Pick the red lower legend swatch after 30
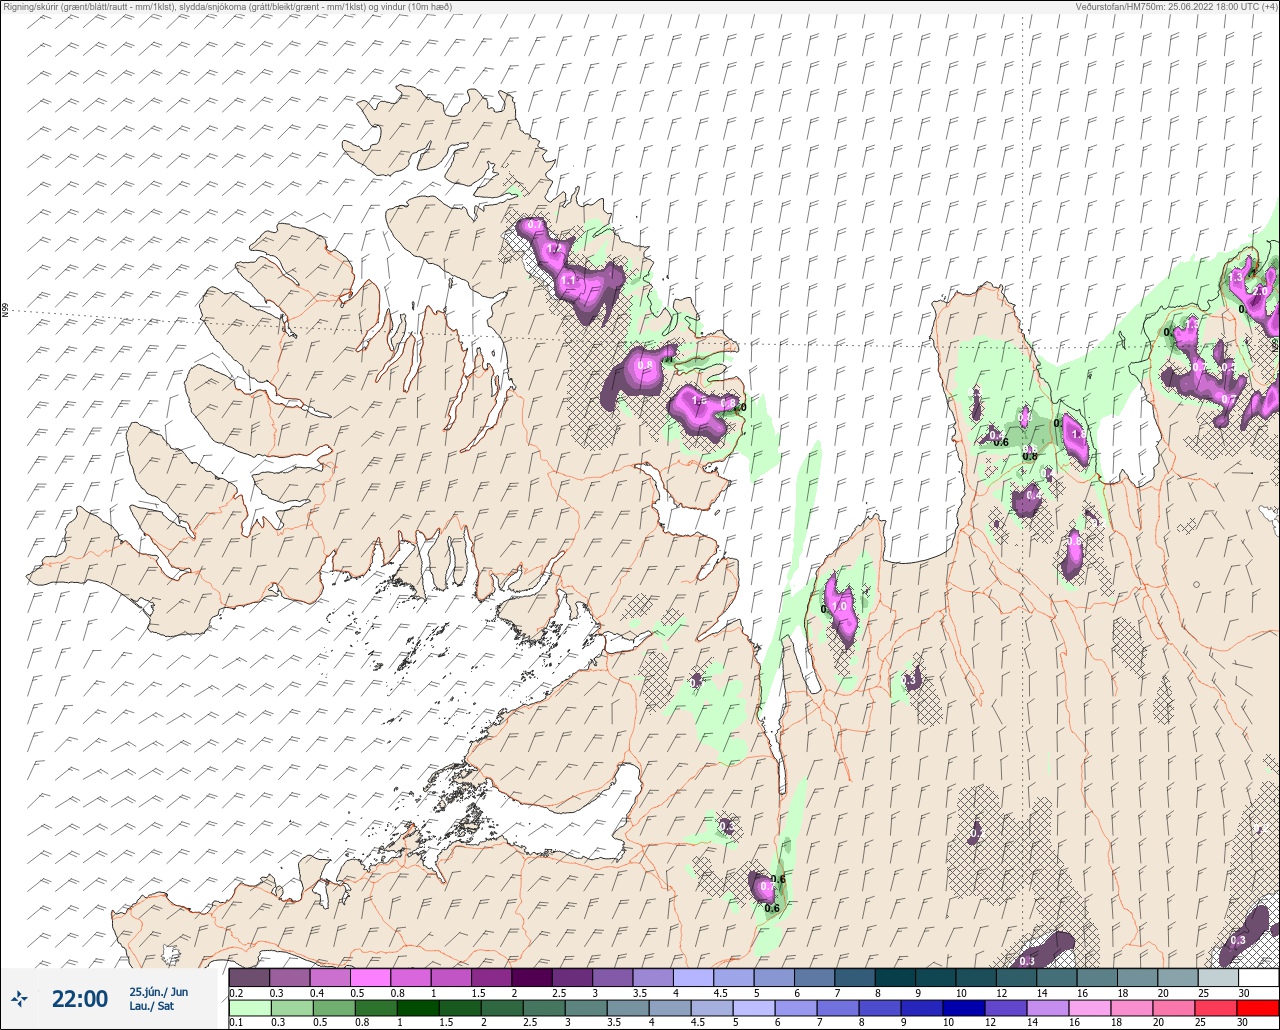 1257,1007
